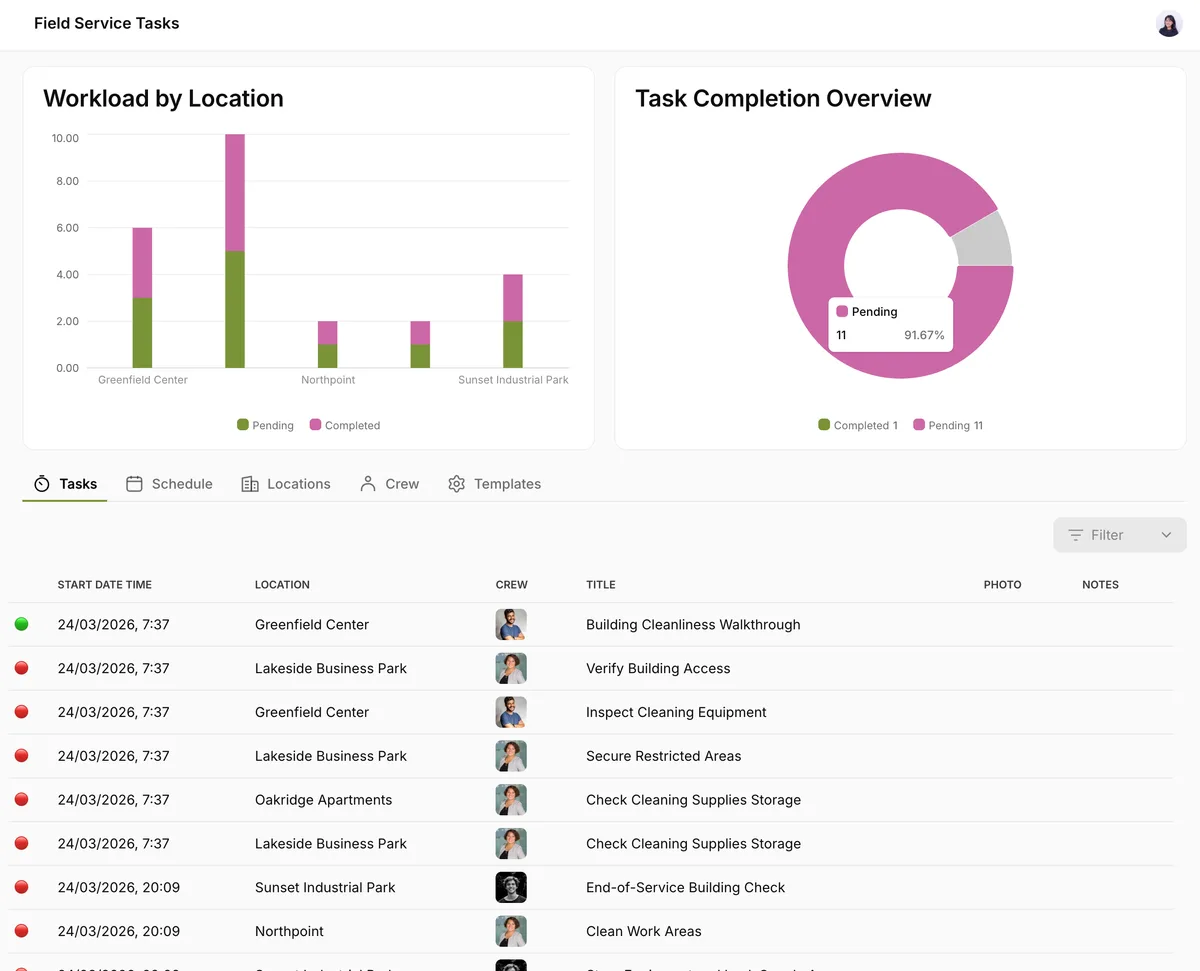Toggle Pending 11 in the donut chart legend
Screen dimensions: 1200x971
click(948, 425)
